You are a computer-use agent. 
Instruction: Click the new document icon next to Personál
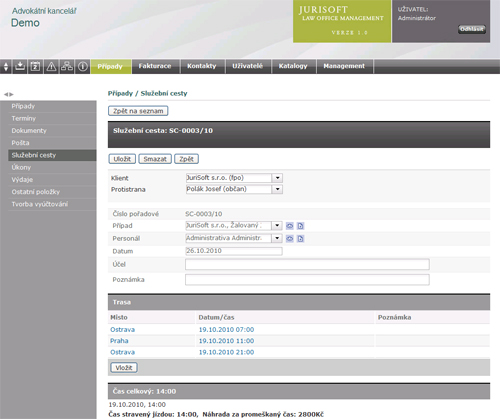coord(301,239)
